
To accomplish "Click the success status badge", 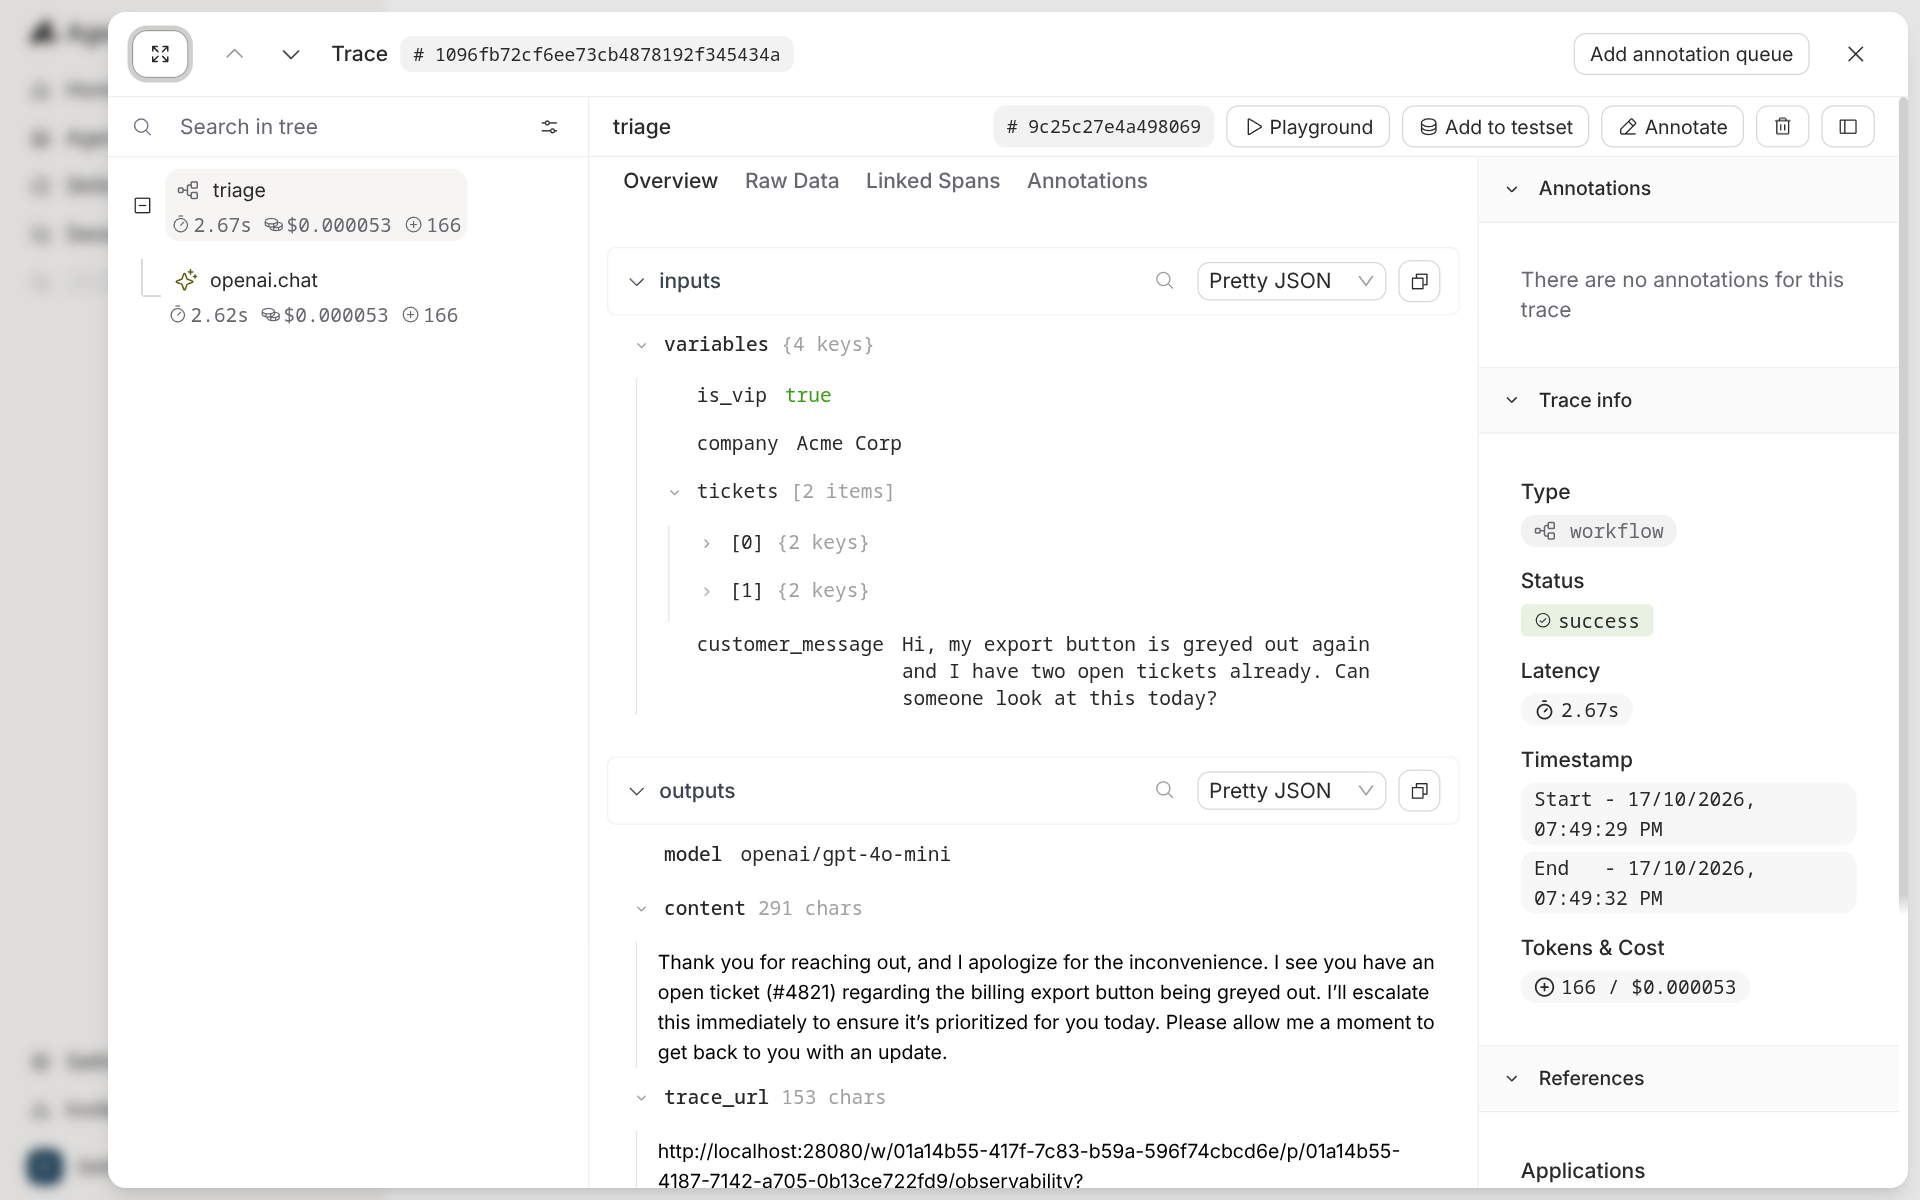I will (x=1587, y=621).
